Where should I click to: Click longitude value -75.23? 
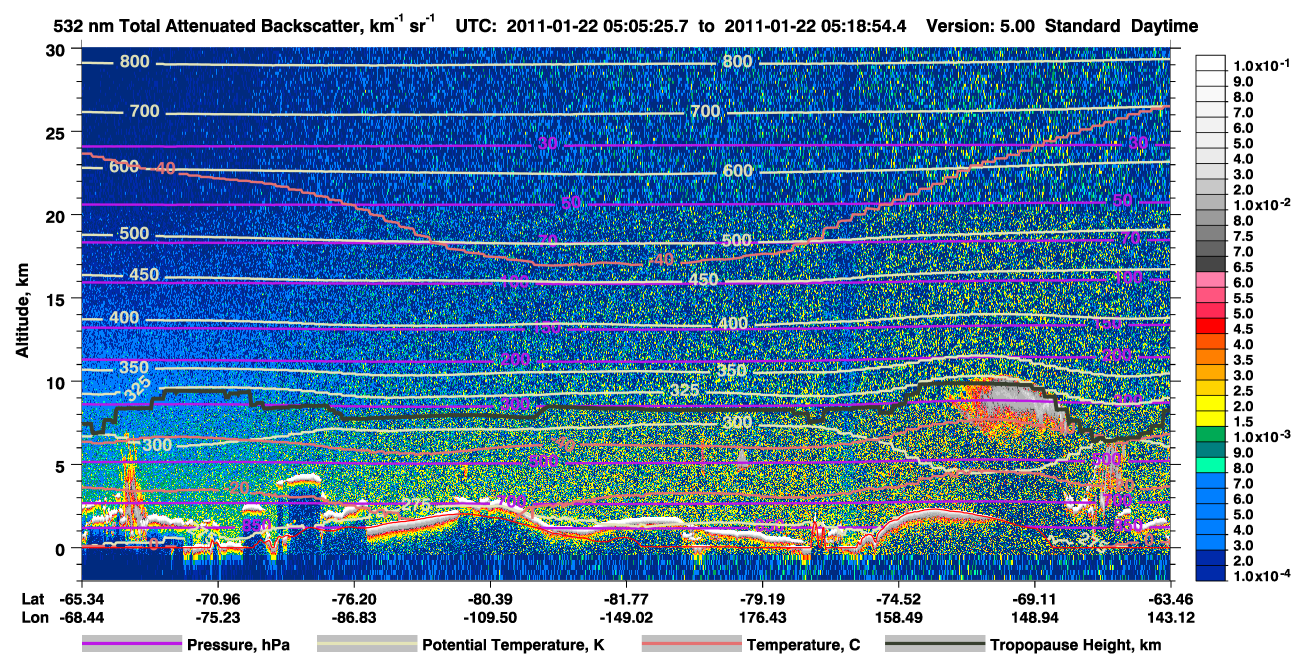218,617
